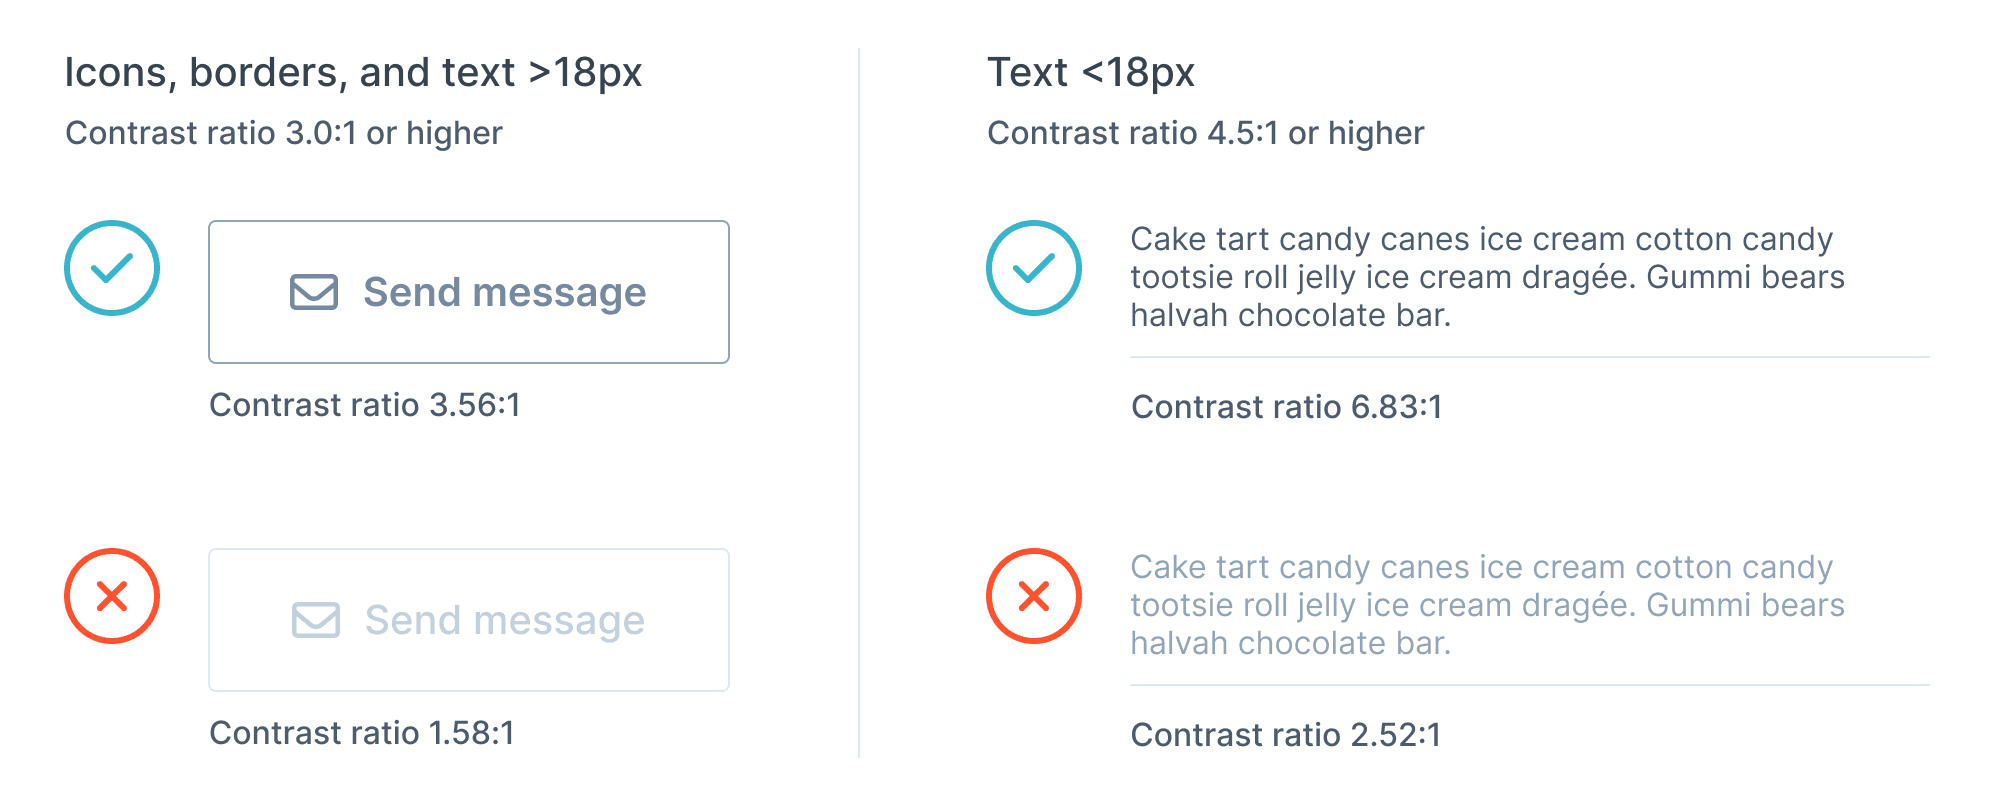Click the "Contrast ratio 1.58:1" label
The width and height of the screenshot is (1994, 806).
coord(362,733)
